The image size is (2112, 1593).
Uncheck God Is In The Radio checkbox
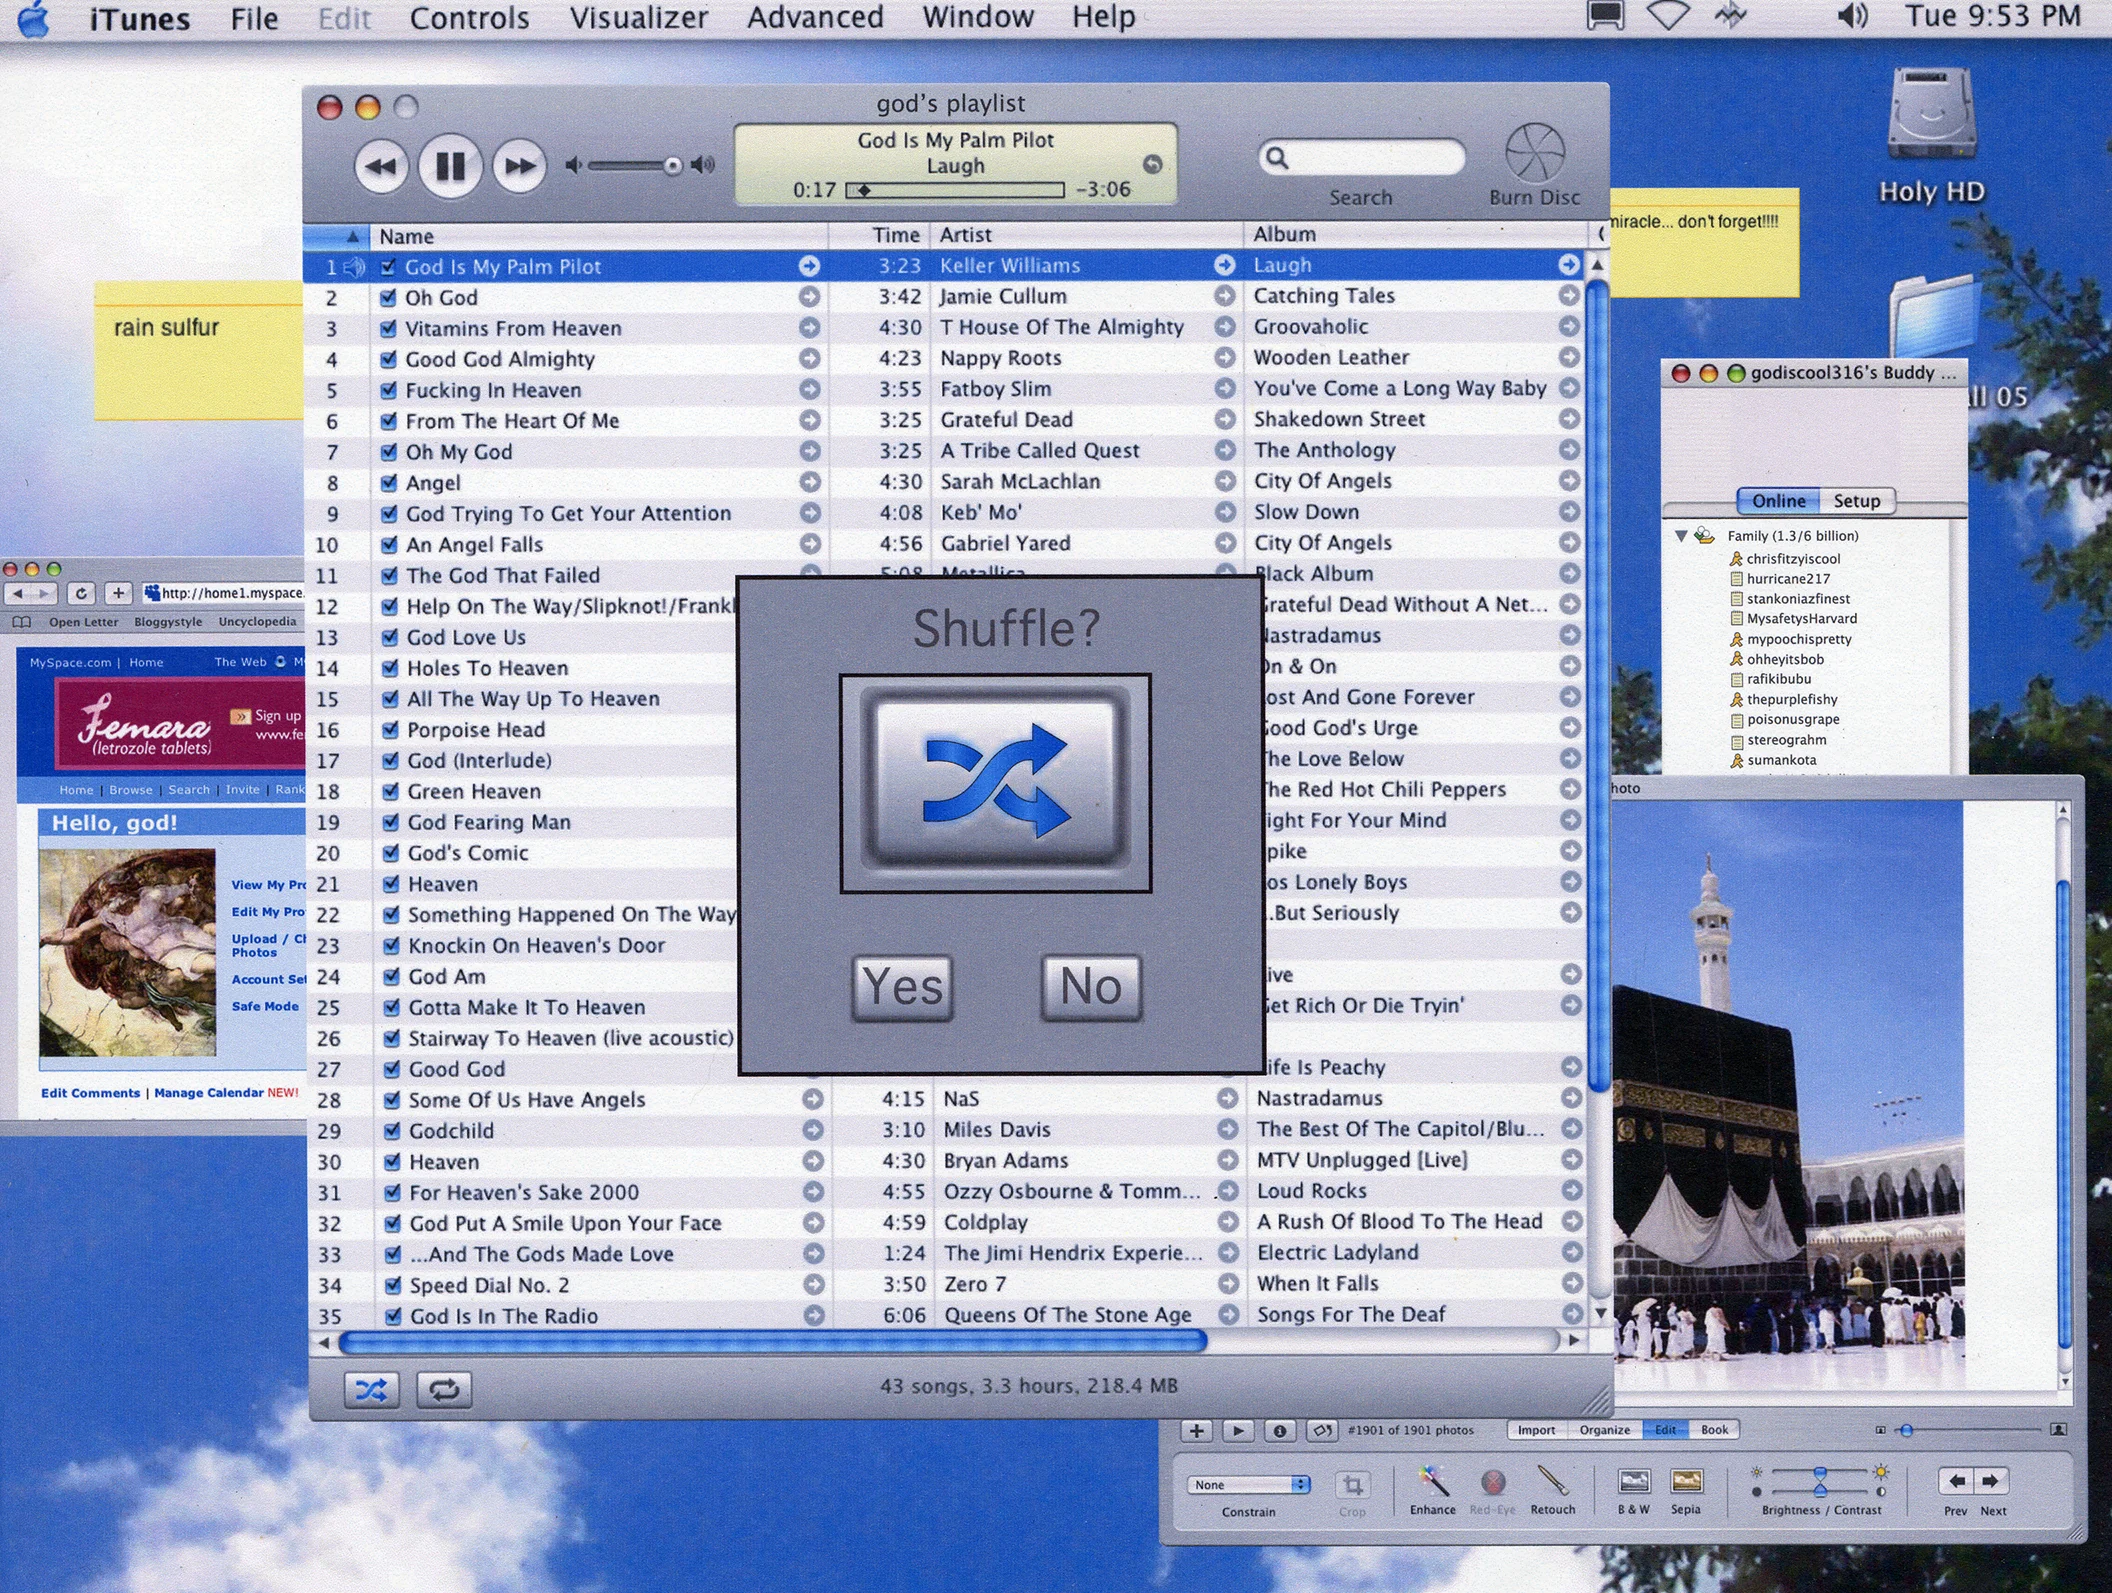[x=393, y=1317]
